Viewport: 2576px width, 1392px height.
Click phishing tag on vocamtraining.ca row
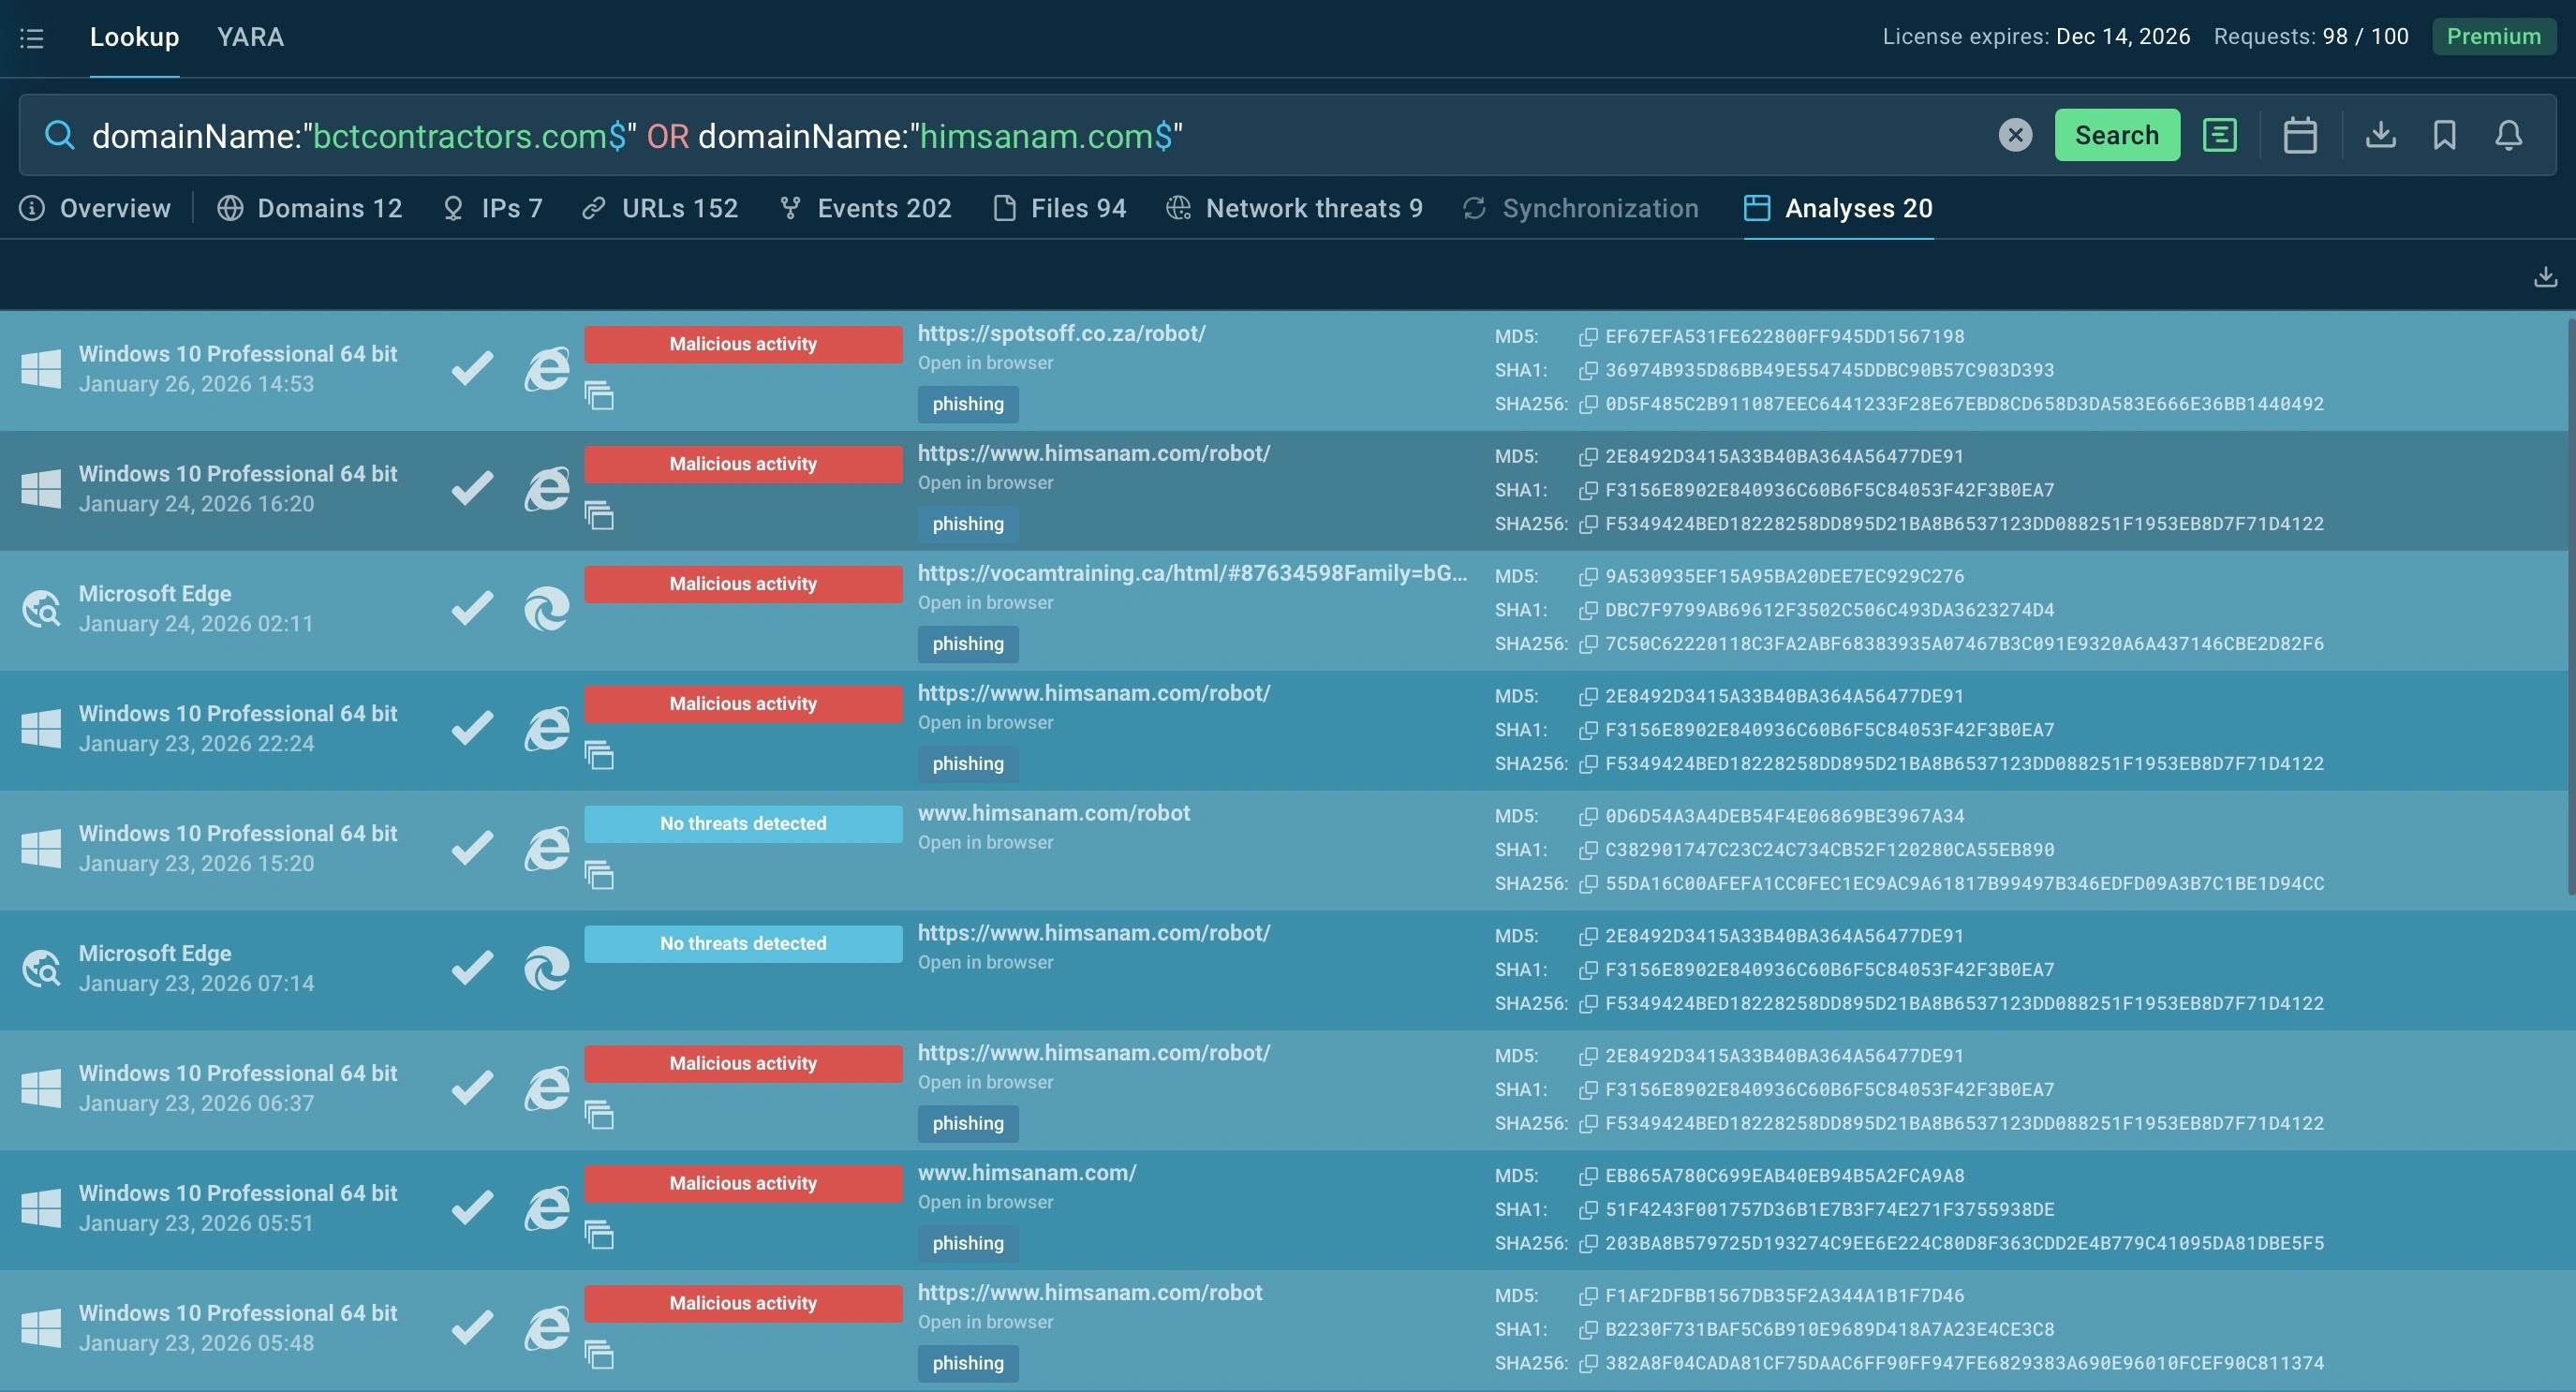pos(967,644)
